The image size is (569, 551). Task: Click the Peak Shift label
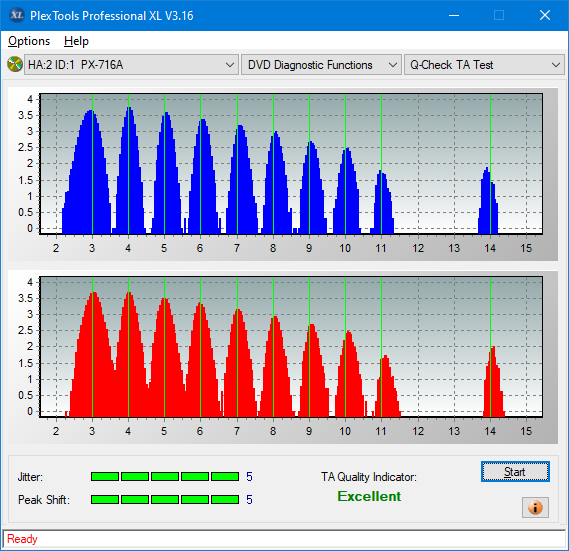[44, 500]
